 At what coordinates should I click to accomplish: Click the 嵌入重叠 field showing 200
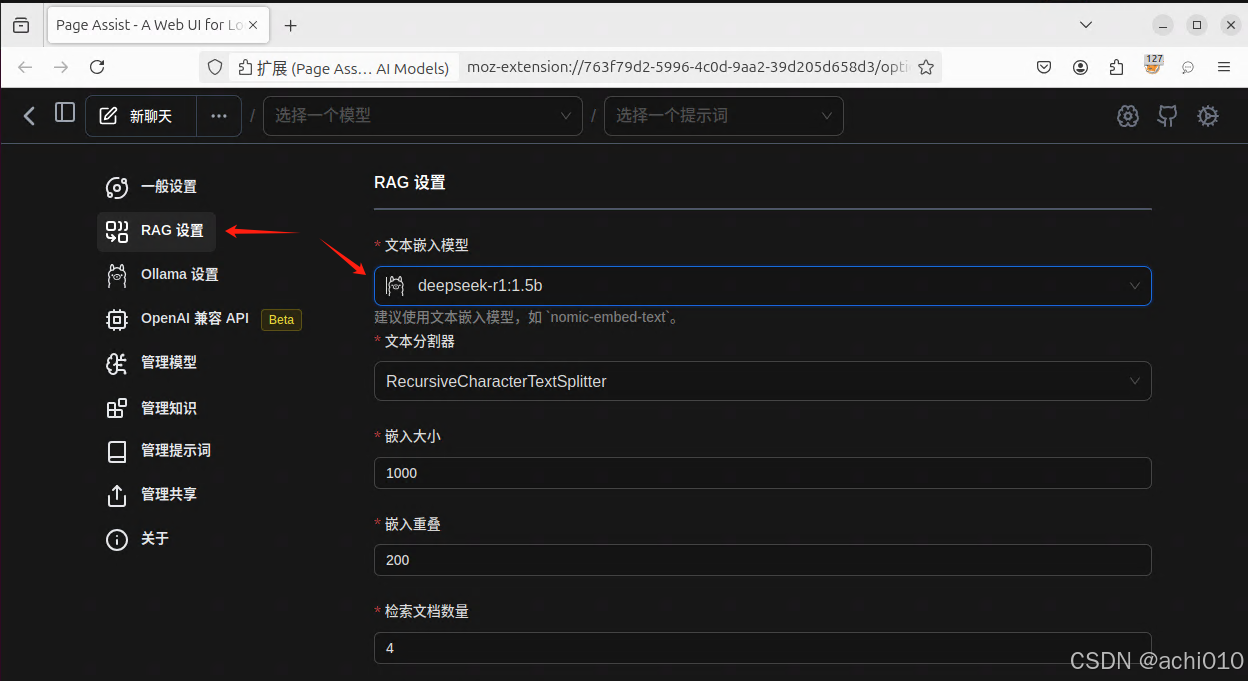click(x=763, y=560)
